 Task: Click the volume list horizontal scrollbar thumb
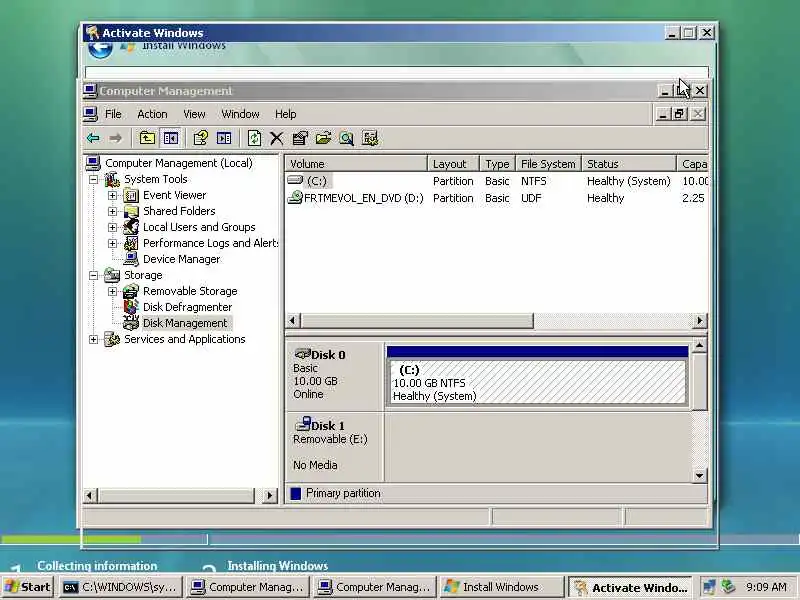[417, 321]
